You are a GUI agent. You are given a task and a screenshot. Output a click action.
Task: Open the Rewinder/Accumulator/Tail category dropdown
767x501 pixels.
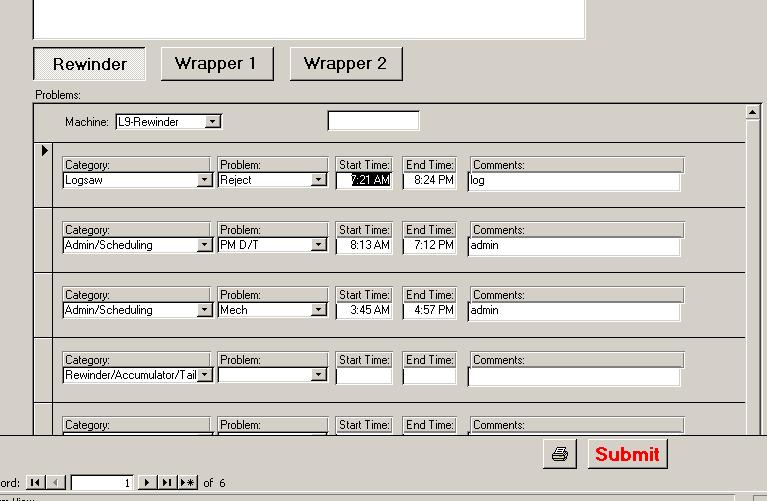[204, 375]
